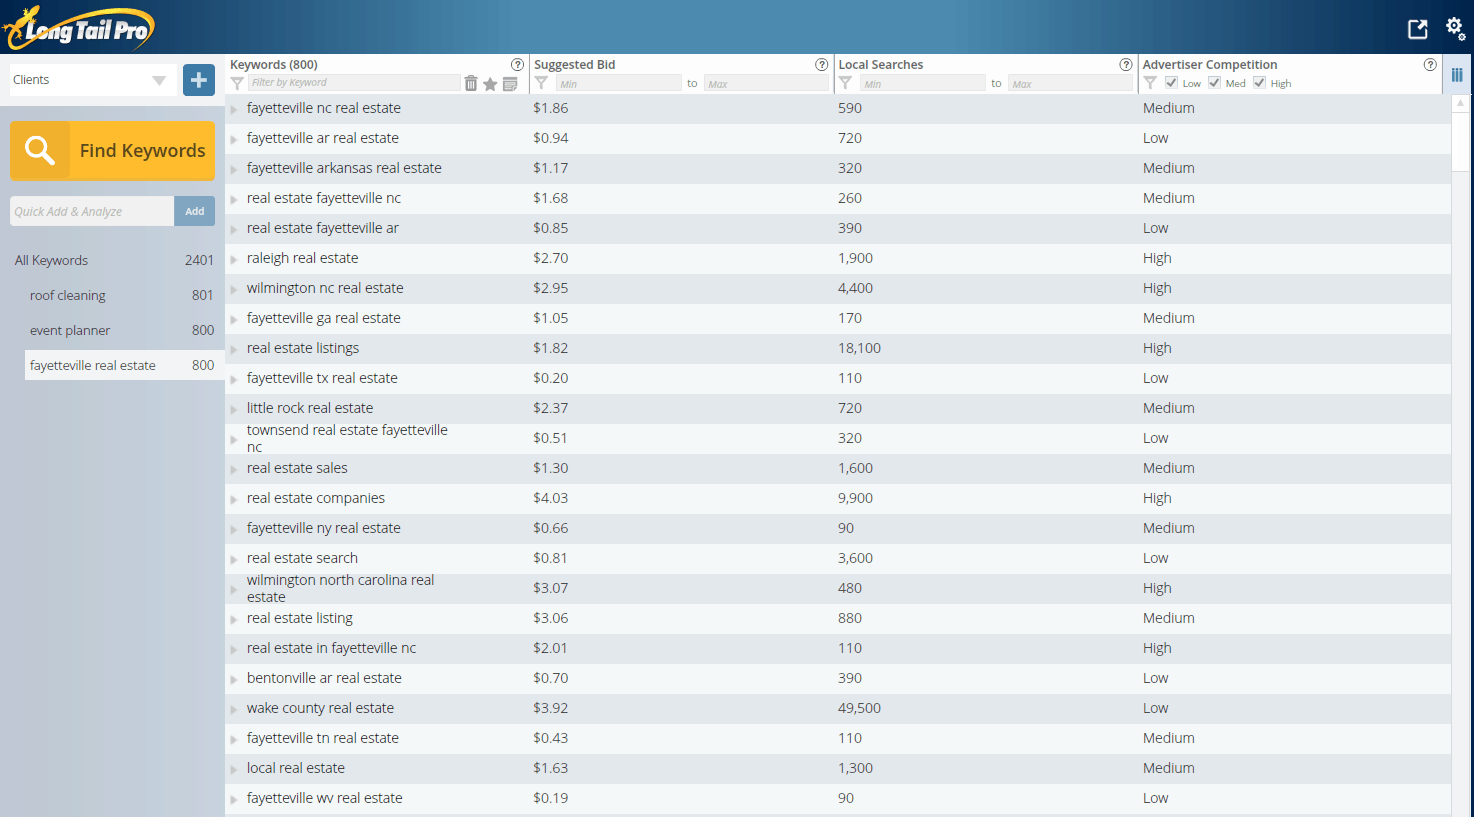Add a new project with plus button
This screenshot has height=817, width=1474.
(199, 80)
